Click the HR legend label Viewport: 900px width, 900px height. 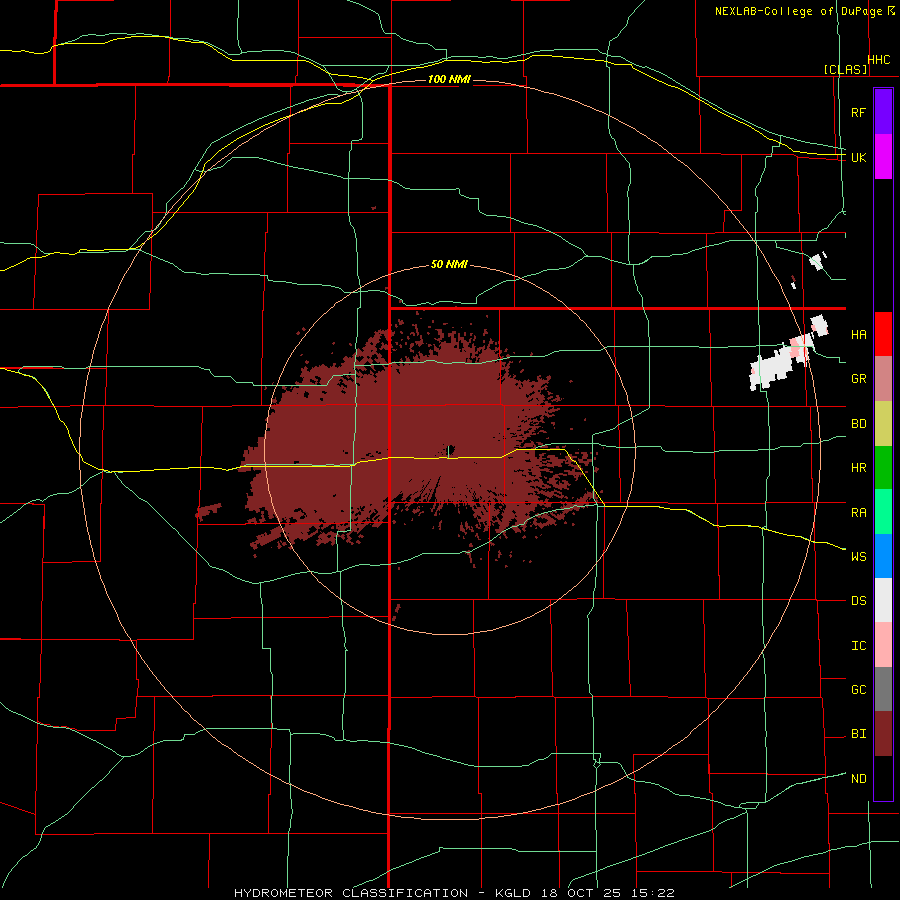pyautogui.click(x=858, y=468)
